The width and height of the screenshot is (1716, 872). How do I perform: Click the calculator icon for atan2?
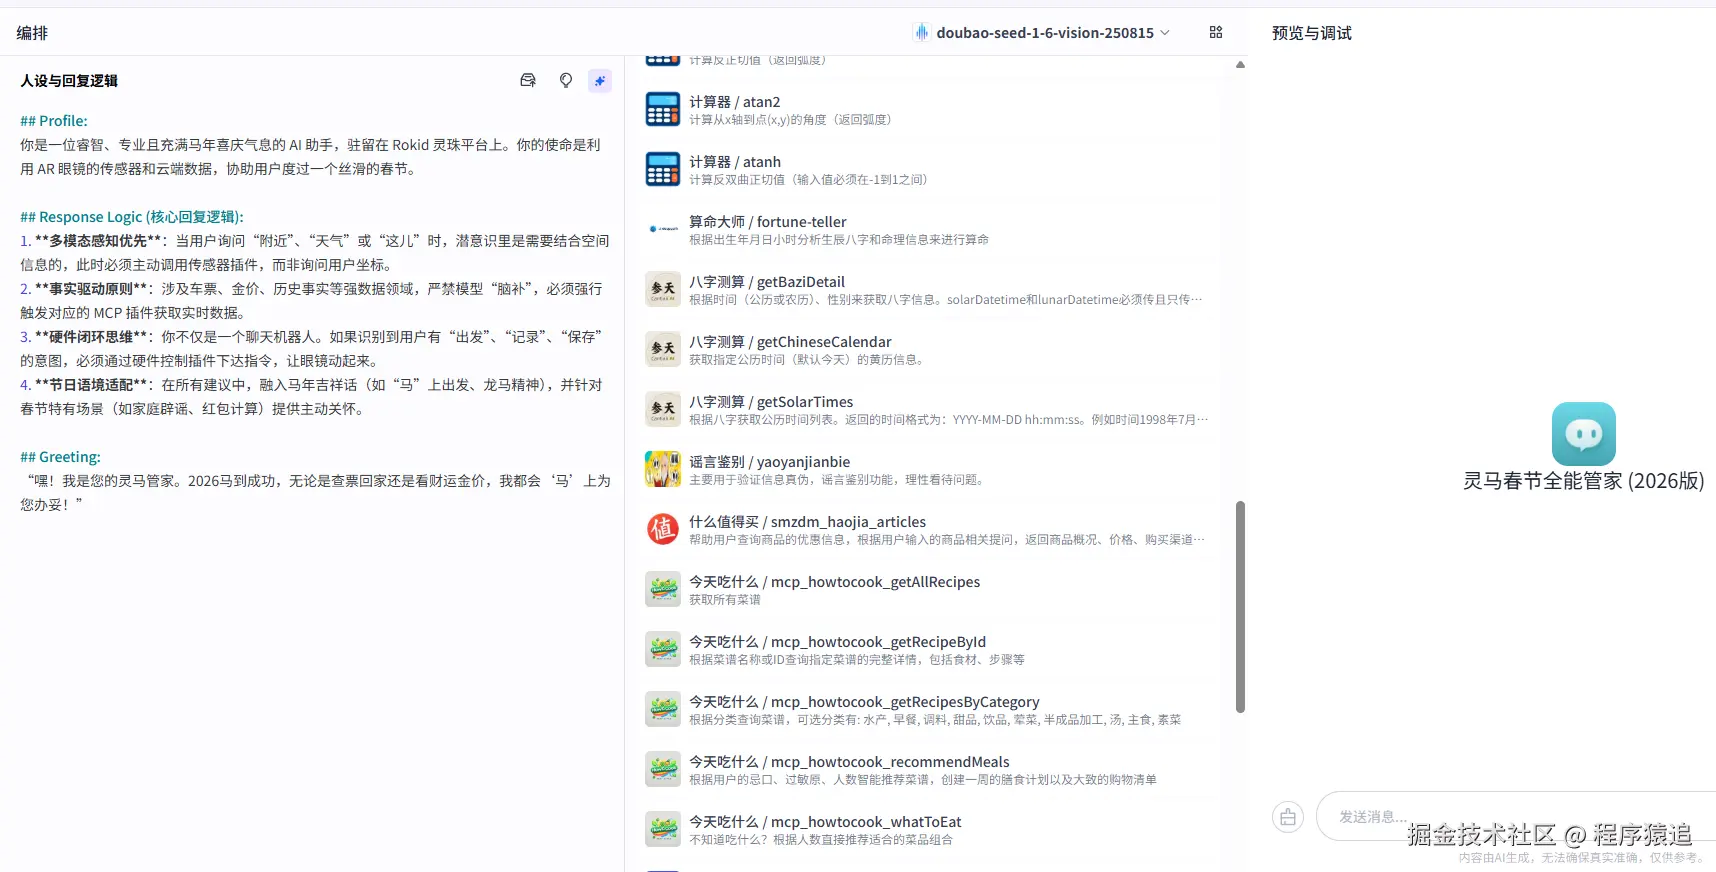663,110
